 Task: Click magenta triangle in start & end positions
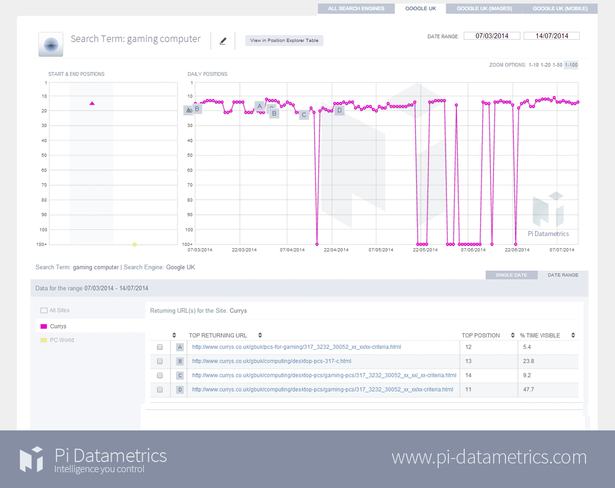click(x=92, y=103)
